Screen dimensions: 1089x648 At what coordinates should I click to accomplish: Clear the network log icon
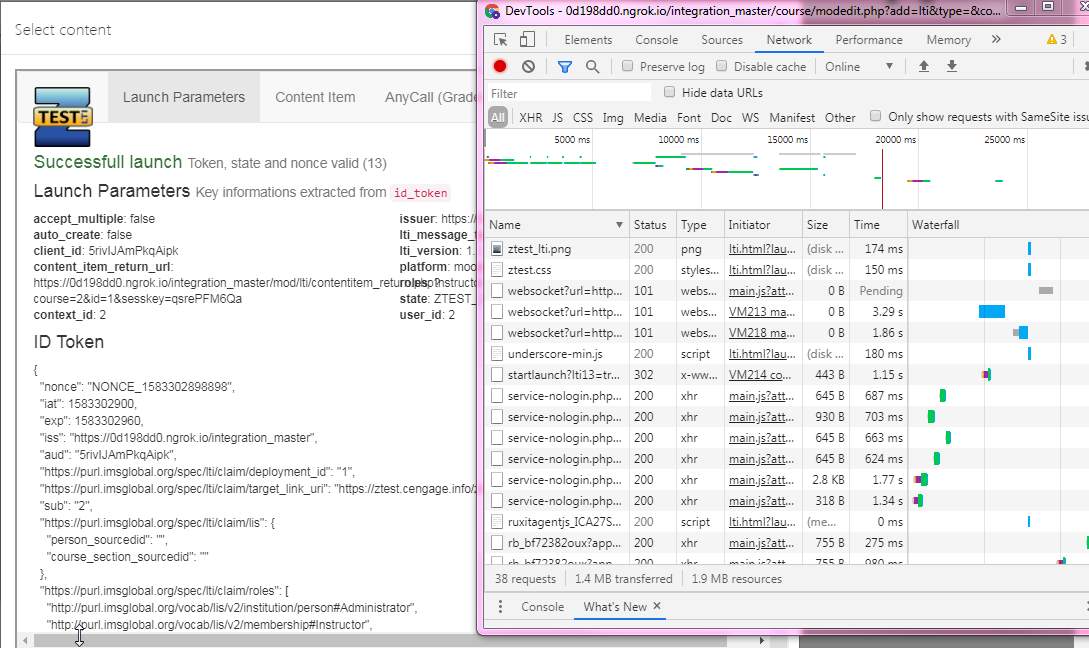(529, 67)
